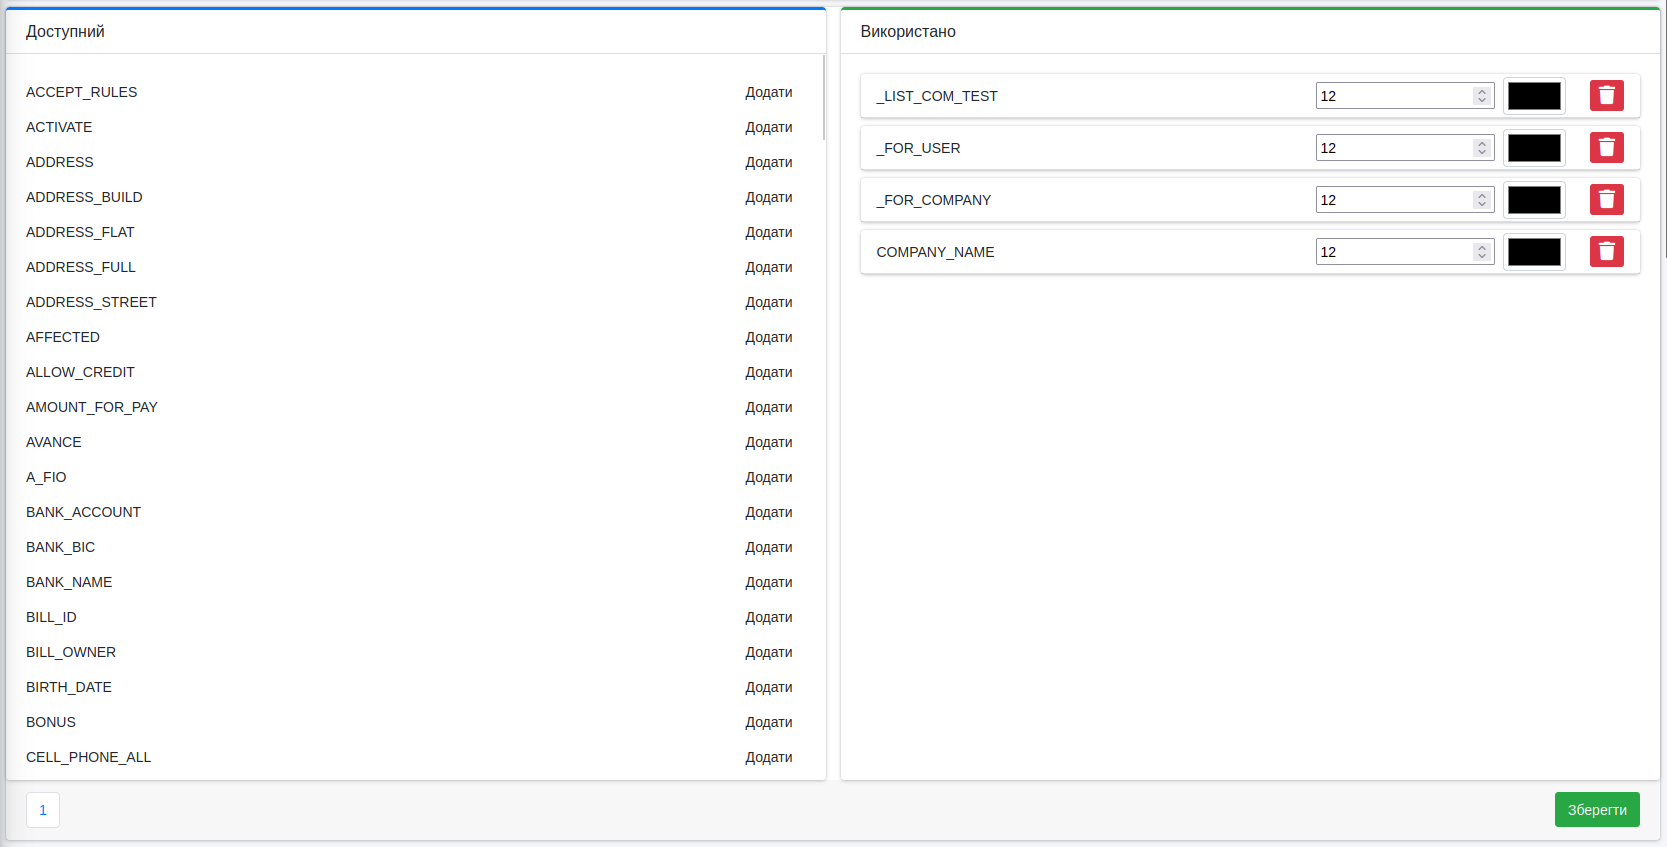Remove the _FOR_USER row using trash icon

pos(1606,148)
